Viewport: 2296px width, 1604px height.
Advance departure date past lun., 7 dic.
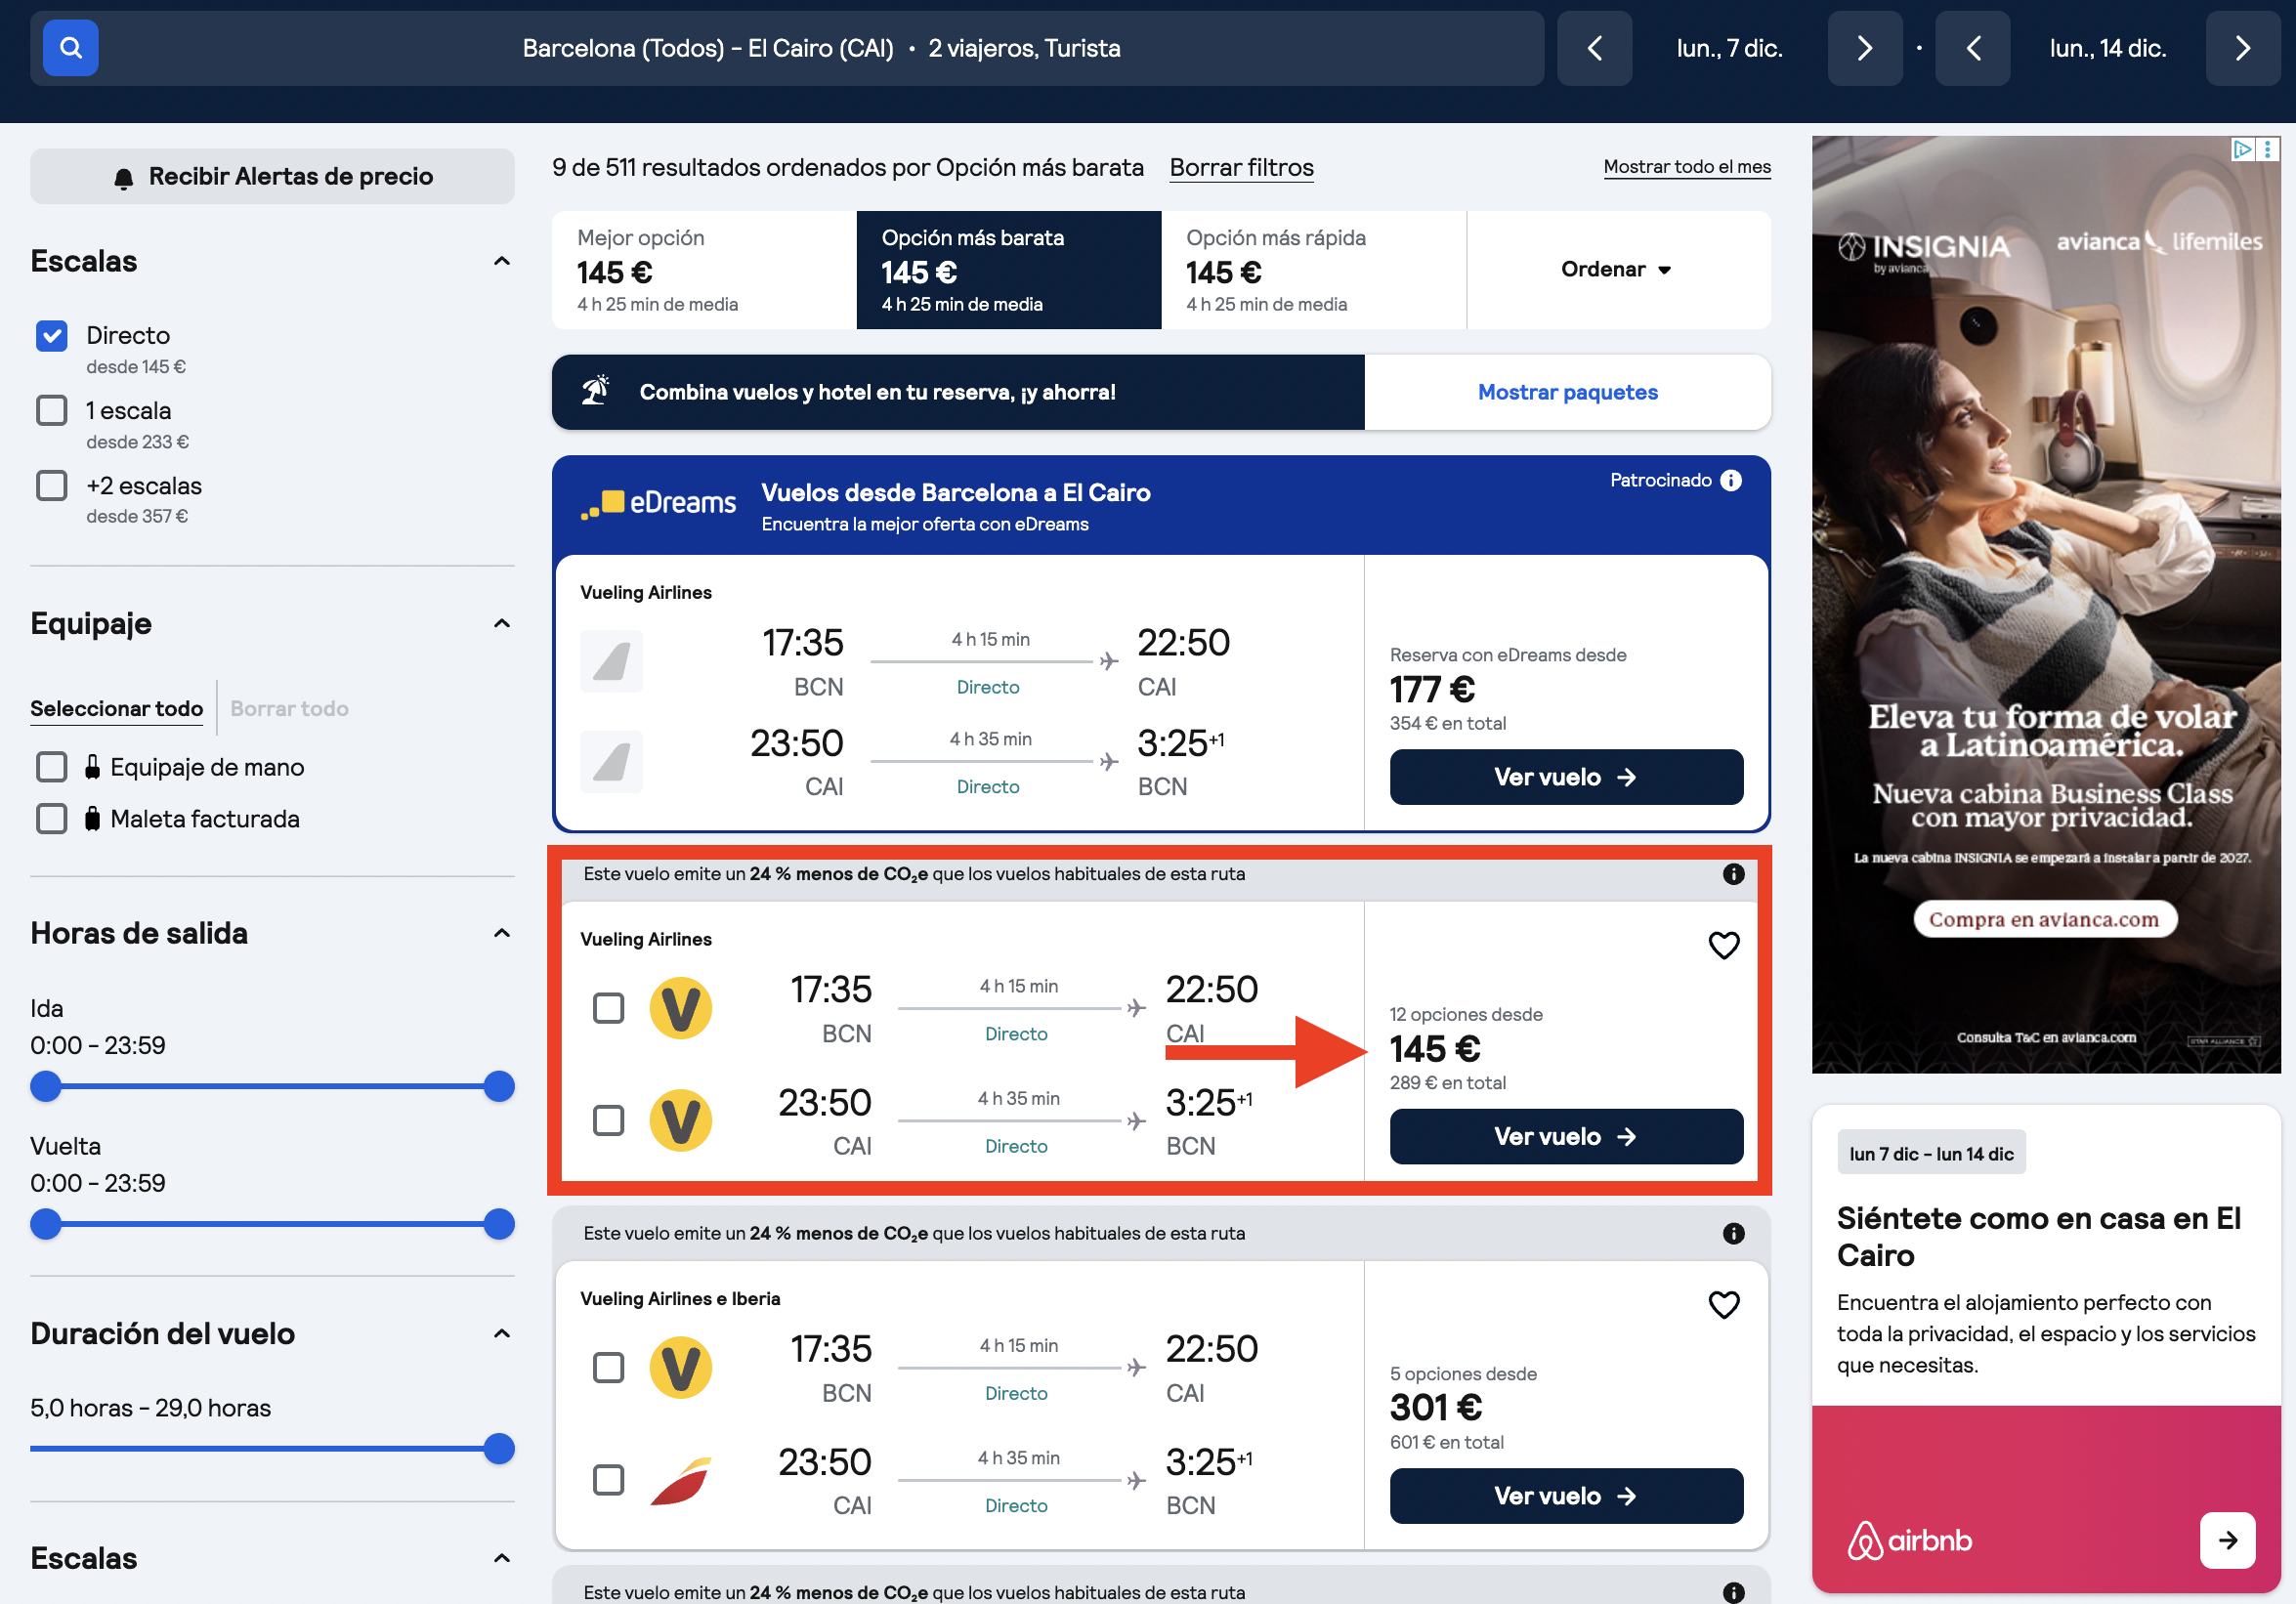1864,48
